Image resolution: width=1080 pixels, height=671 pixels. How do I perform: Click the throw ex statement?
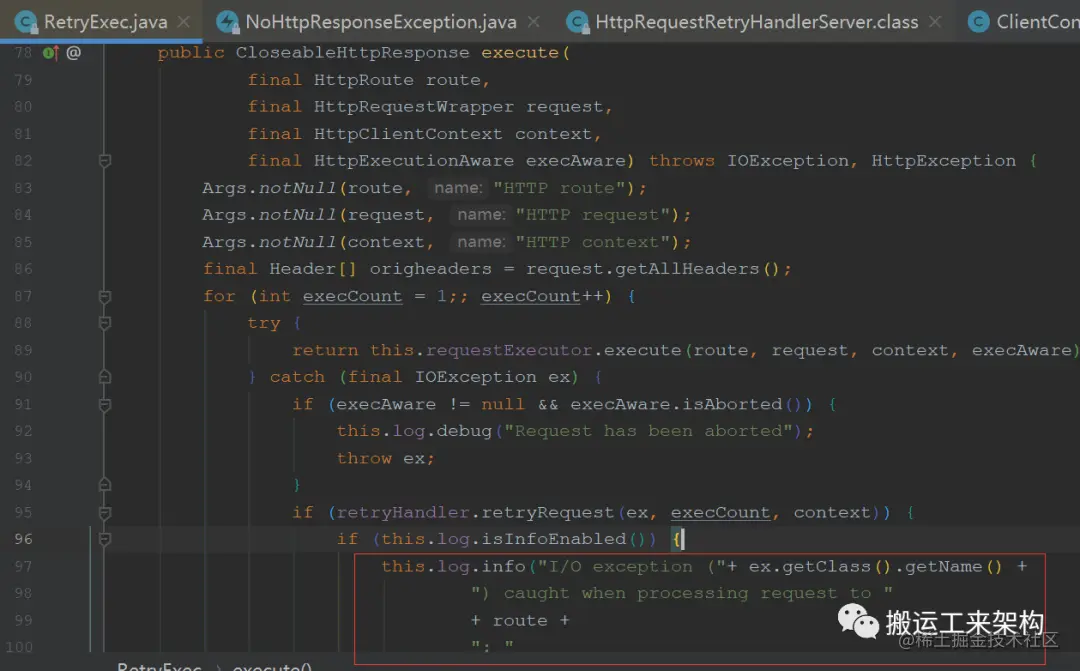(x=385, y=458)
